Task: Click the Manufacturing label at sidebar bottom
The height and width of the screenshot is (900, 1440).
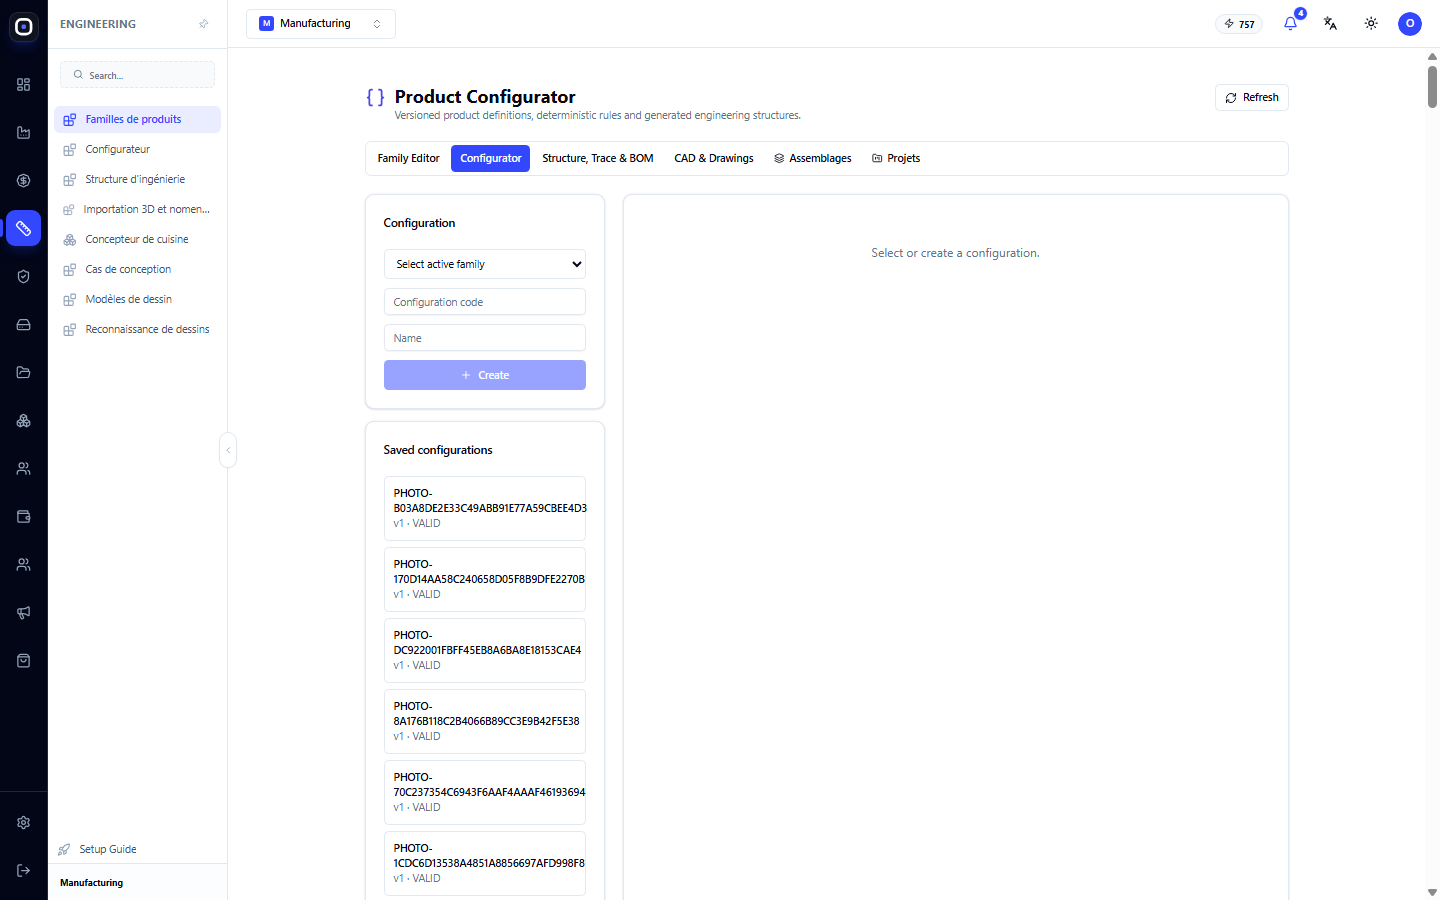Action: coord(92,883)
